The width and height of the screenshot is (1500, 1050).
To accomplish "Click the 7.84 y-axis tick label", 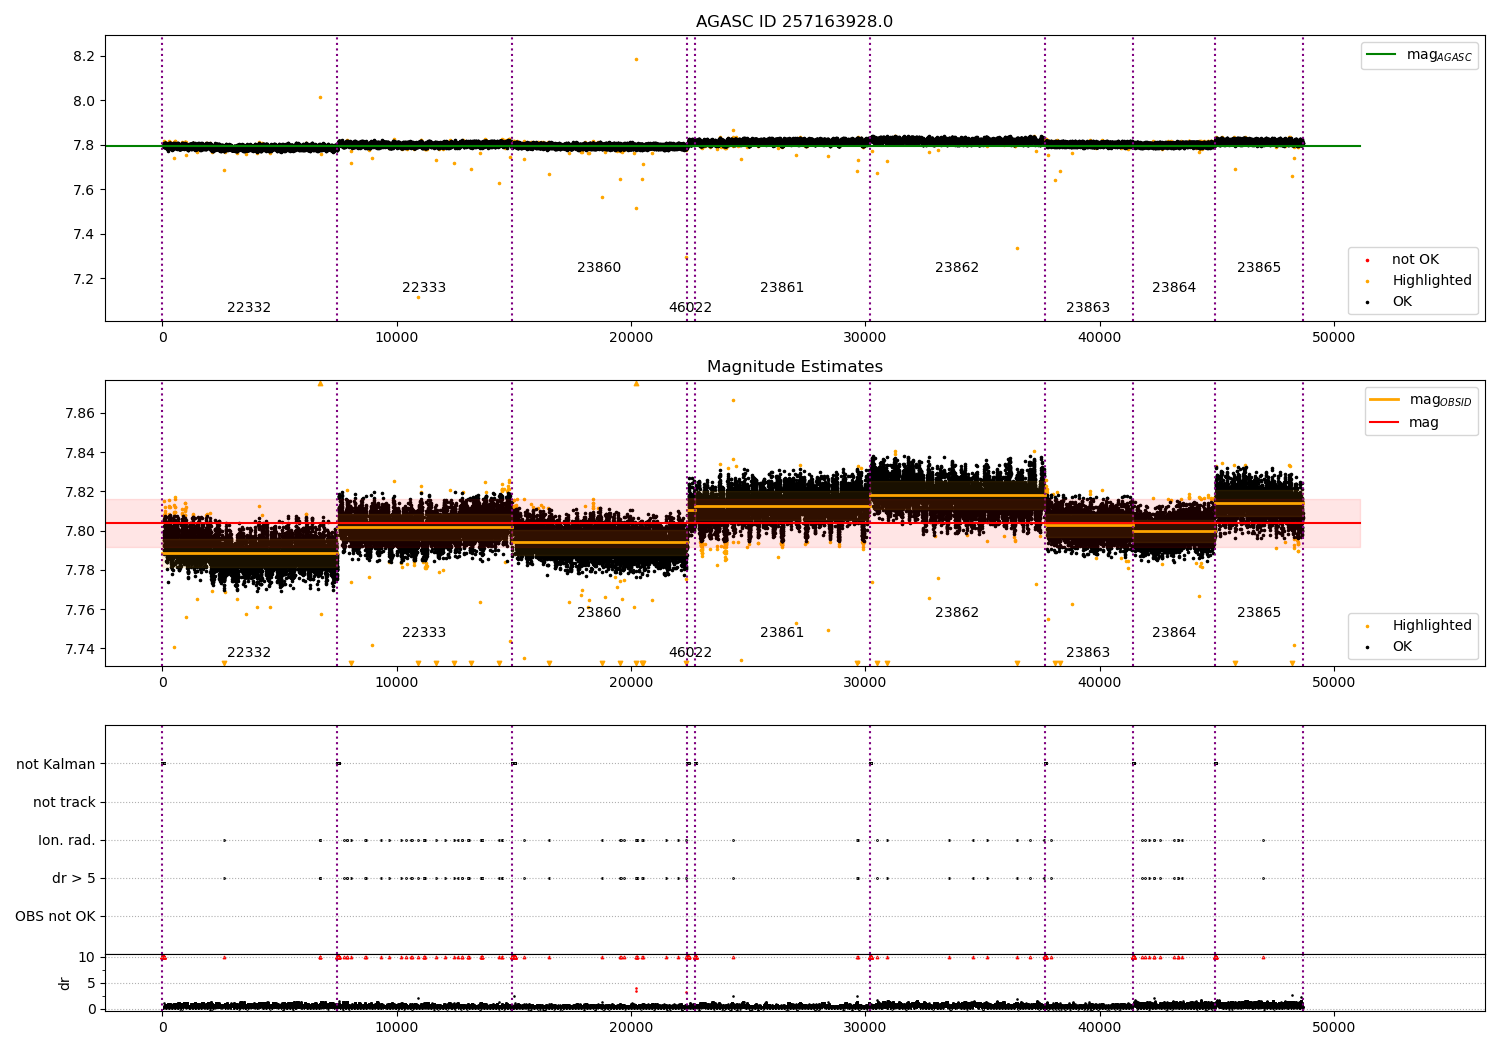I will pyautogui.click(x=80, y=453).
